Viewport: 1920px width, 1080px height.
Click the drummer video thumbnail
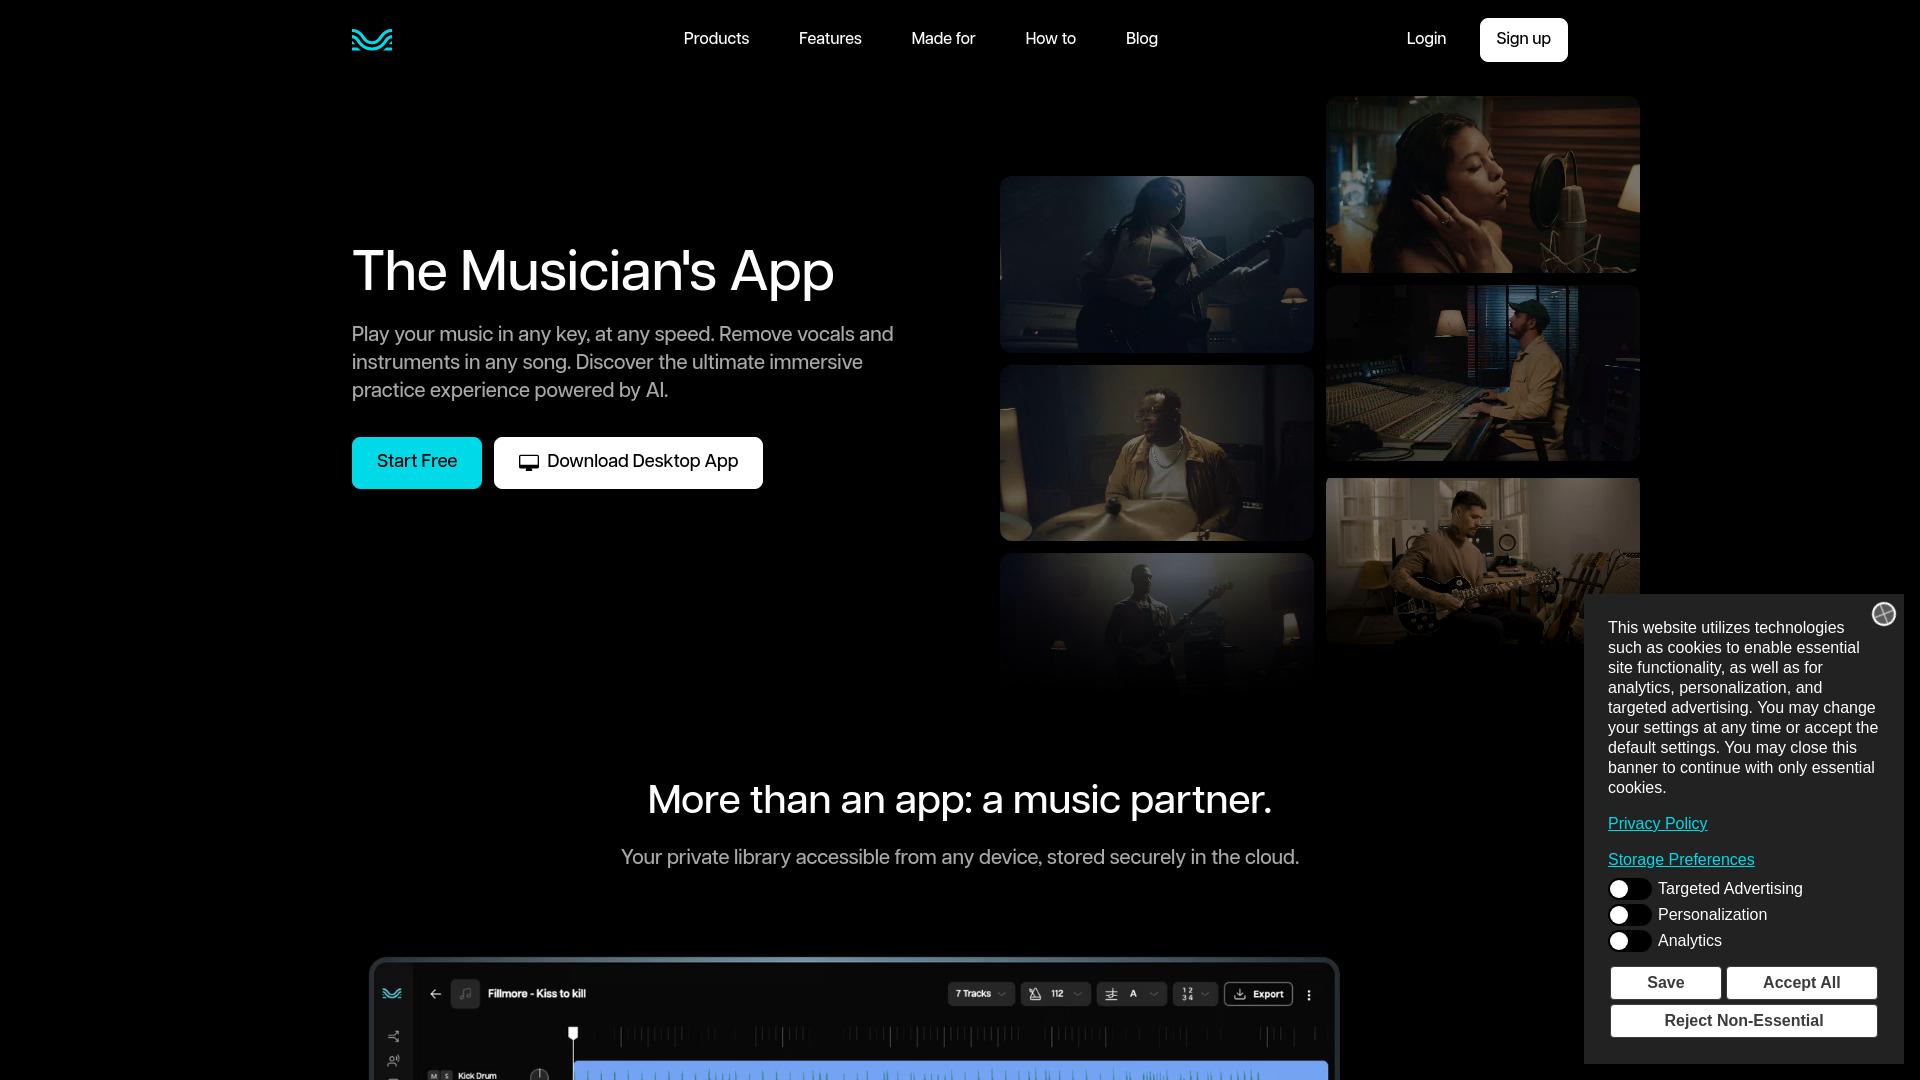[1156, 453]
